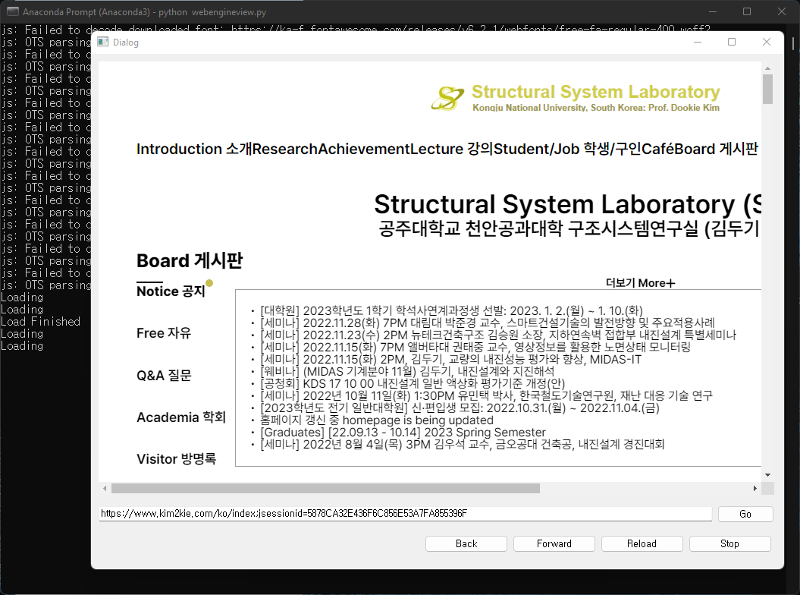Click the vertical scrollbar down arrow
The width and height of the screenshot is (800, 595).
767,475
